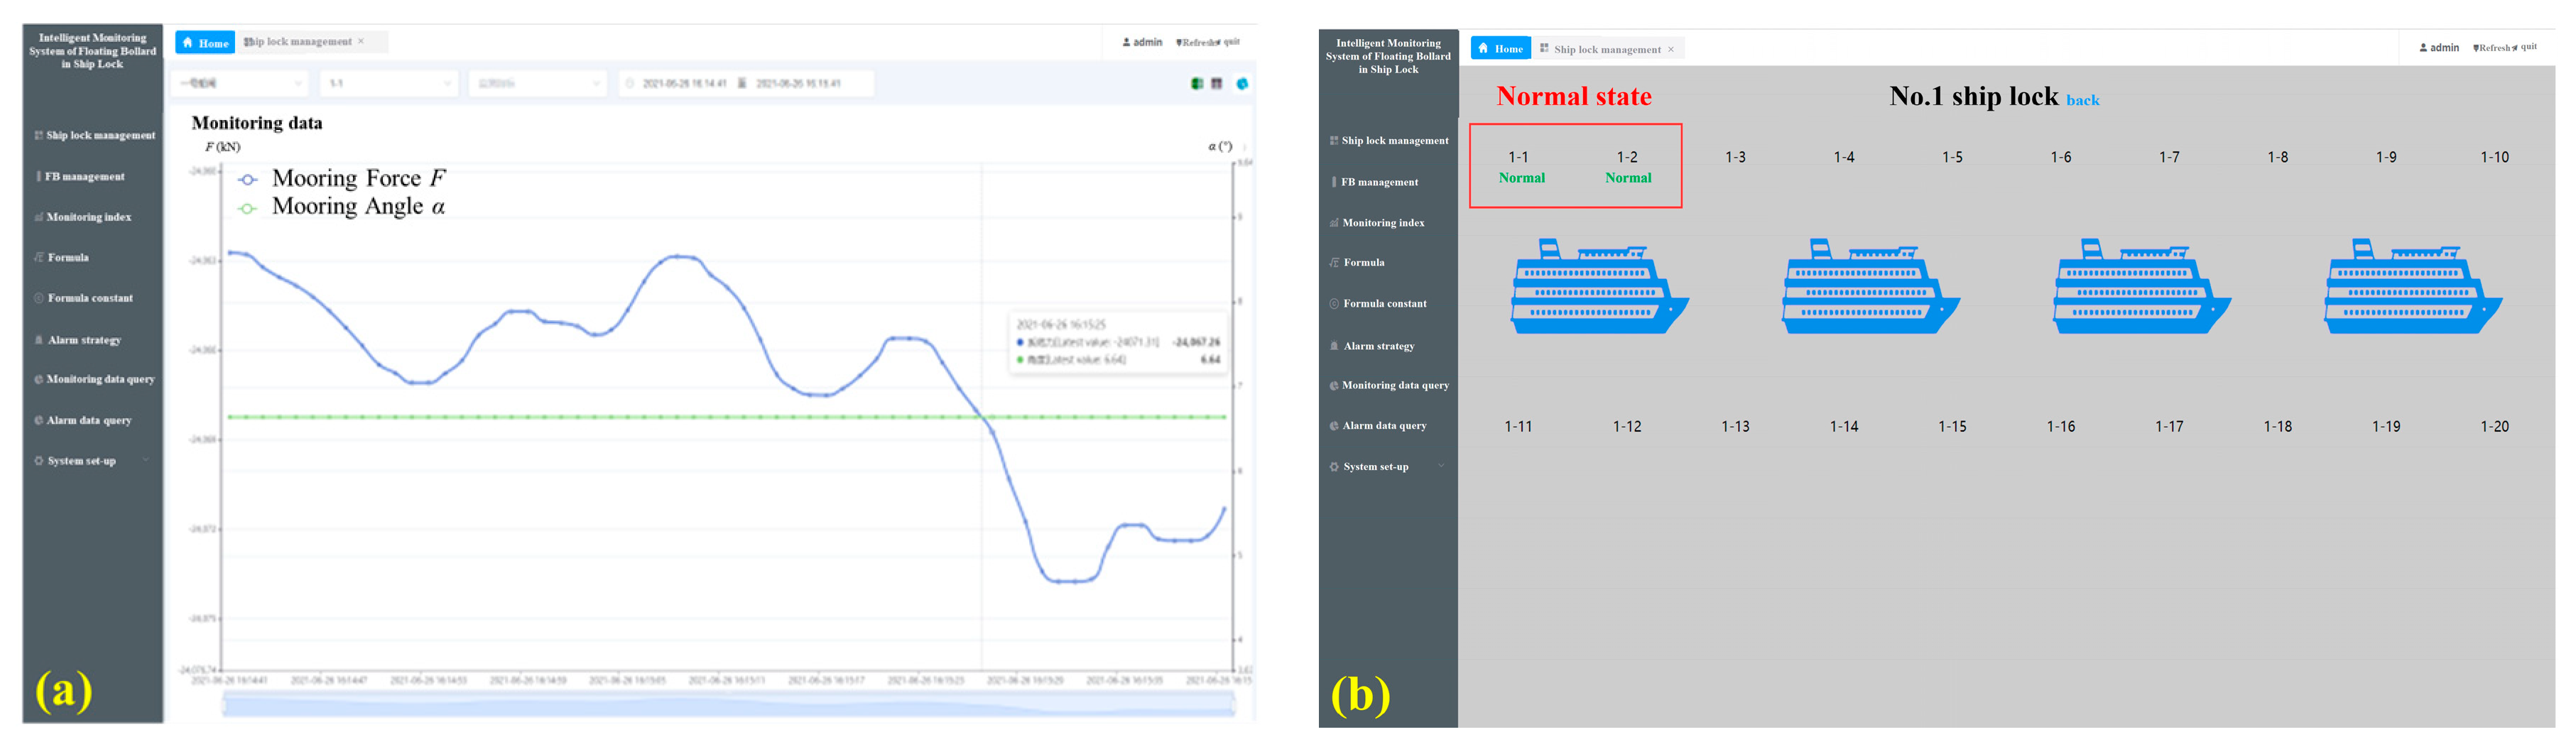
Task: Switch to Home tab on the Monitoring data page
Action: tap(205, 42)
